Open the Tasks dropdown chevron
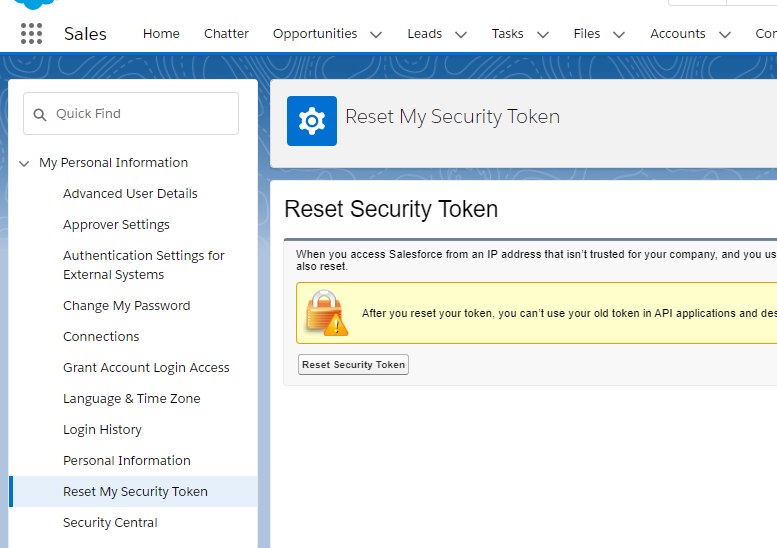 (x=543, y=34)
